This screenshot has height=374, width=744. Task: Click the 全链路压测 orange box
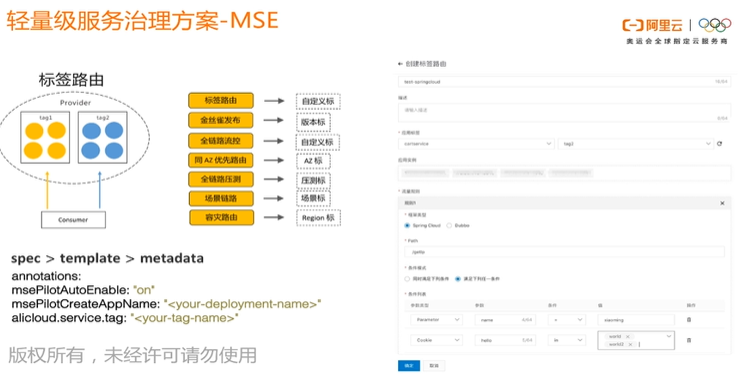(x=221, y=179)
